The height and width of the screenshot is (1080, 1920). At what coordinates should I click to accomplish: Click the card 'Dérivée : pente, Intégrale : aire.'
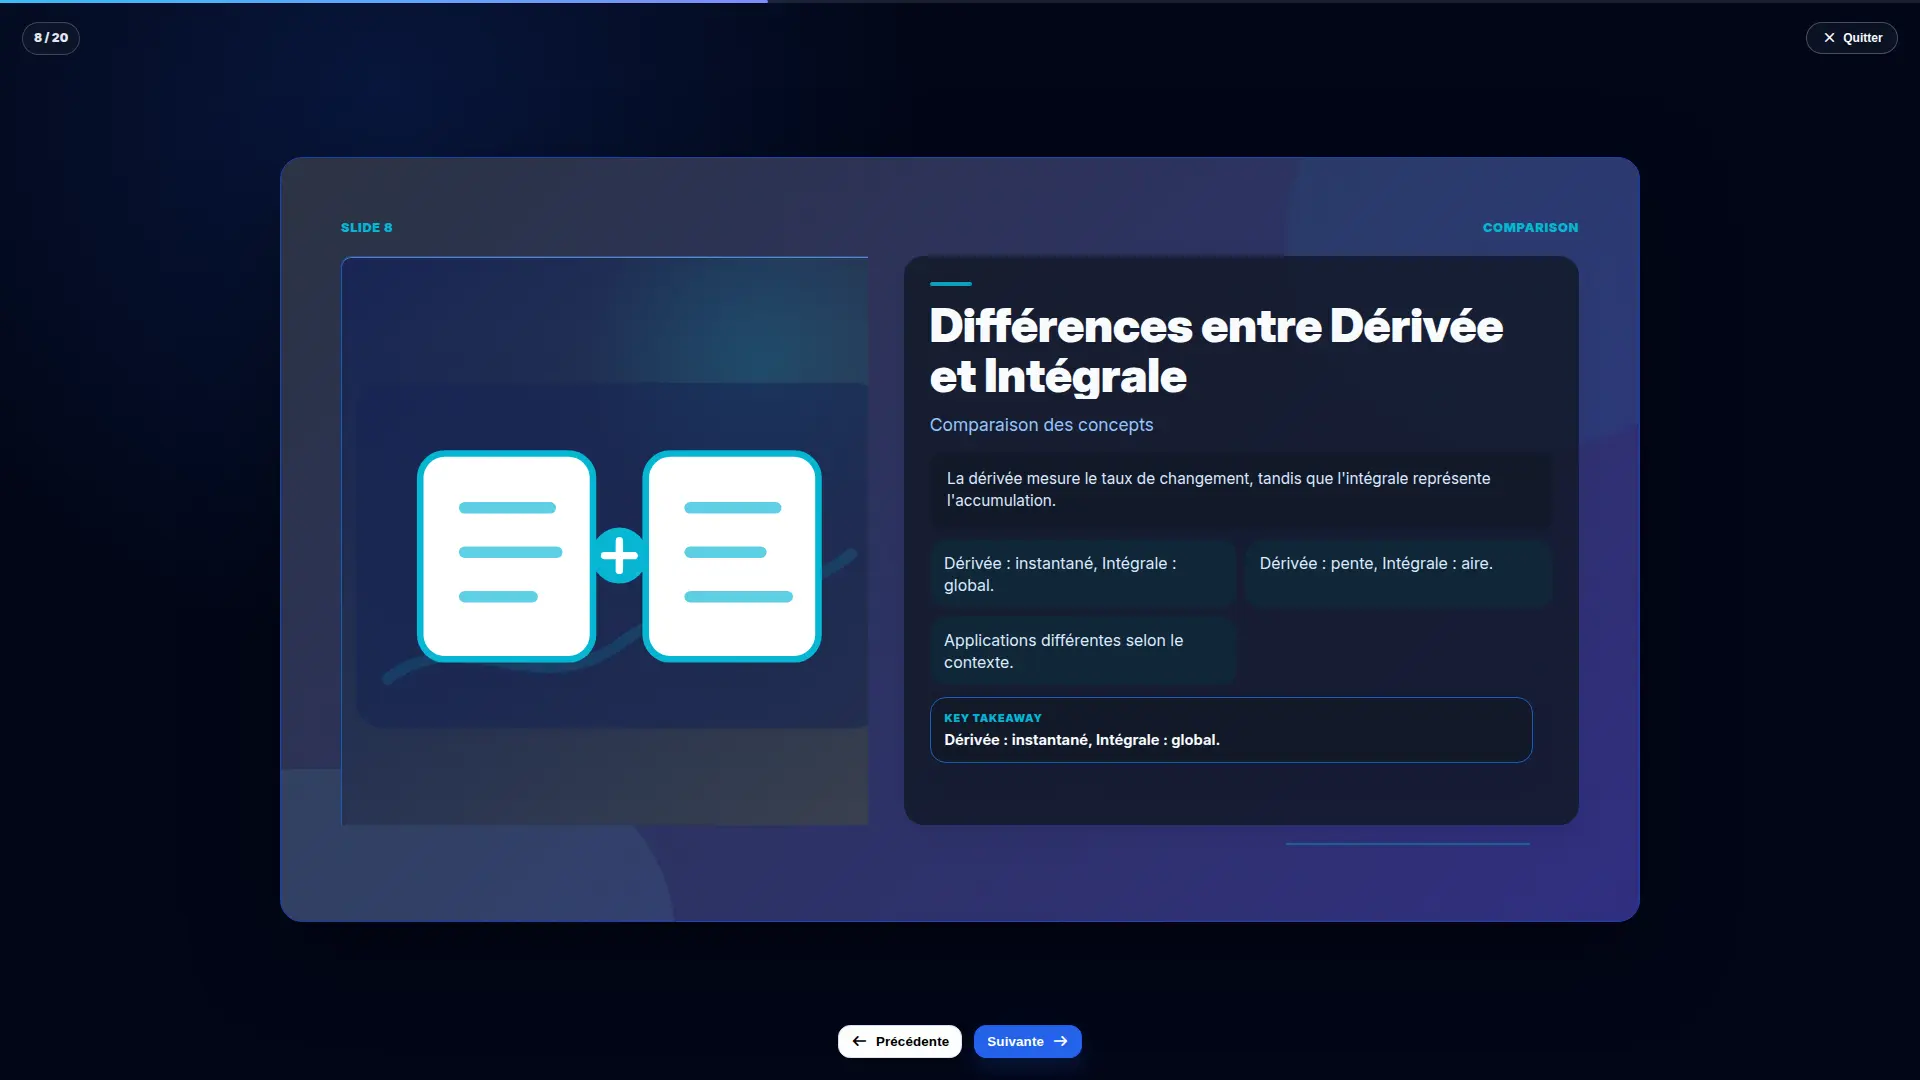tap(1398, 574)
